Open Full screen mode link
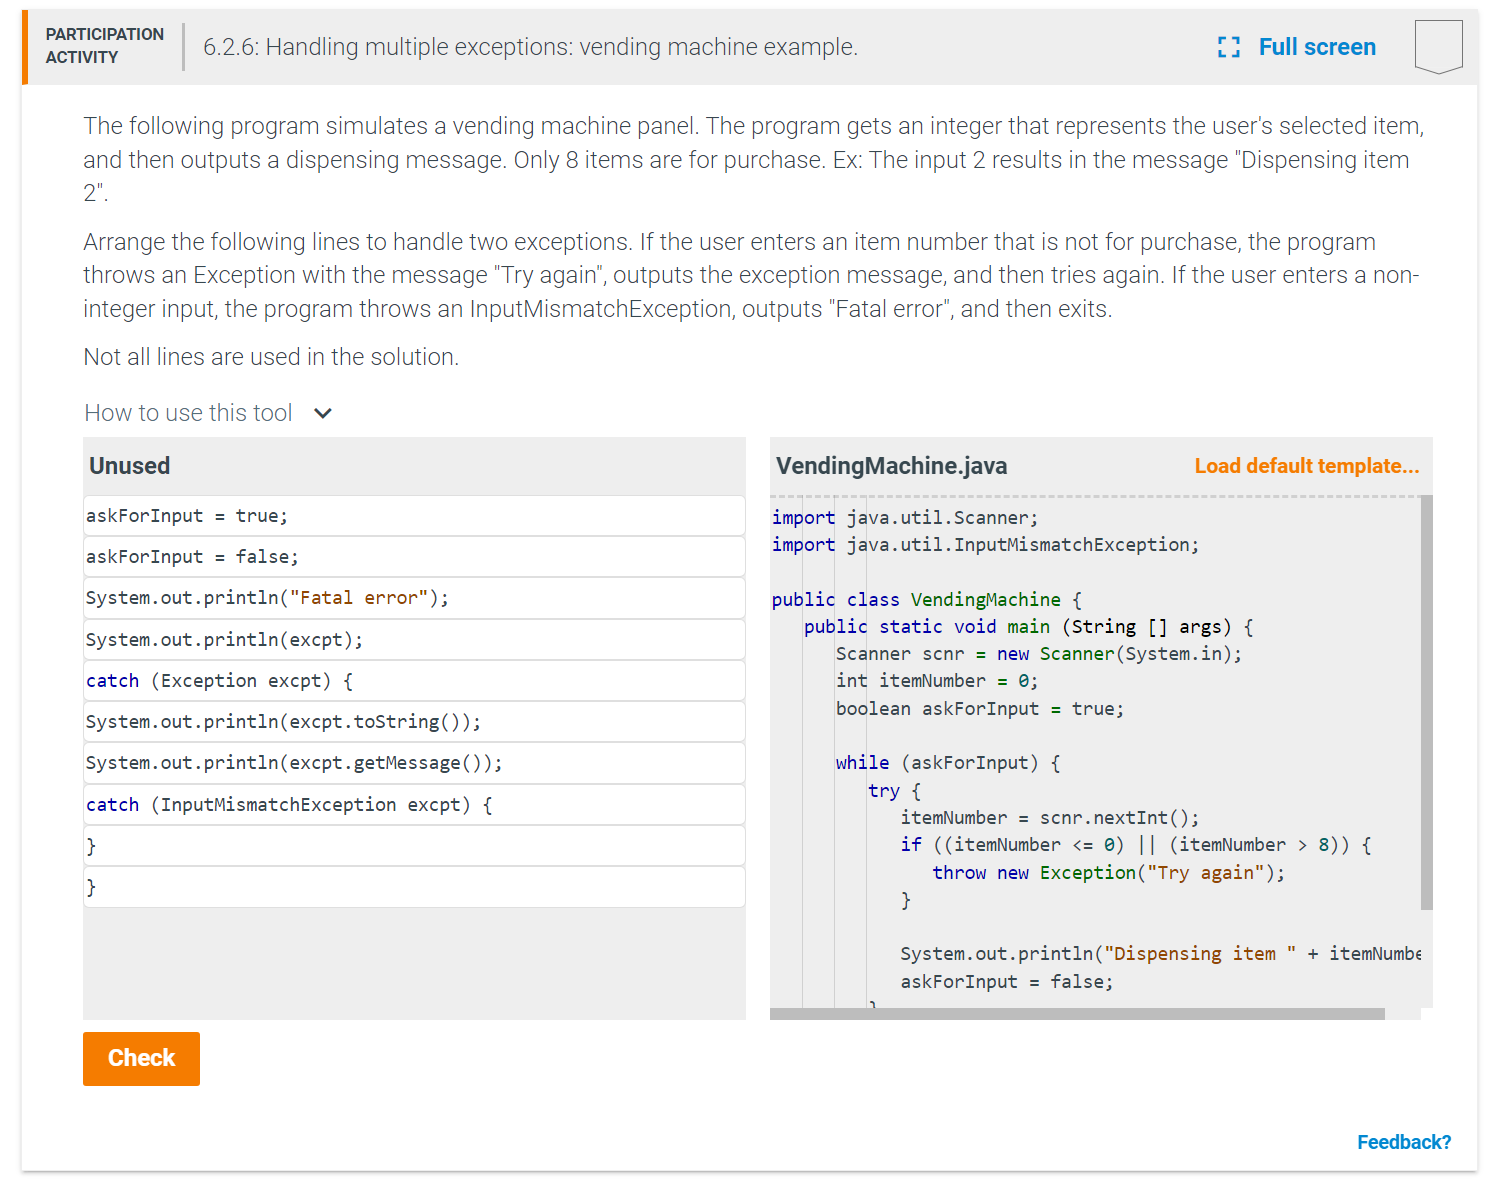This screenshot has height=1182, width=1510. pyautogui.click(x=1317, y=47)
